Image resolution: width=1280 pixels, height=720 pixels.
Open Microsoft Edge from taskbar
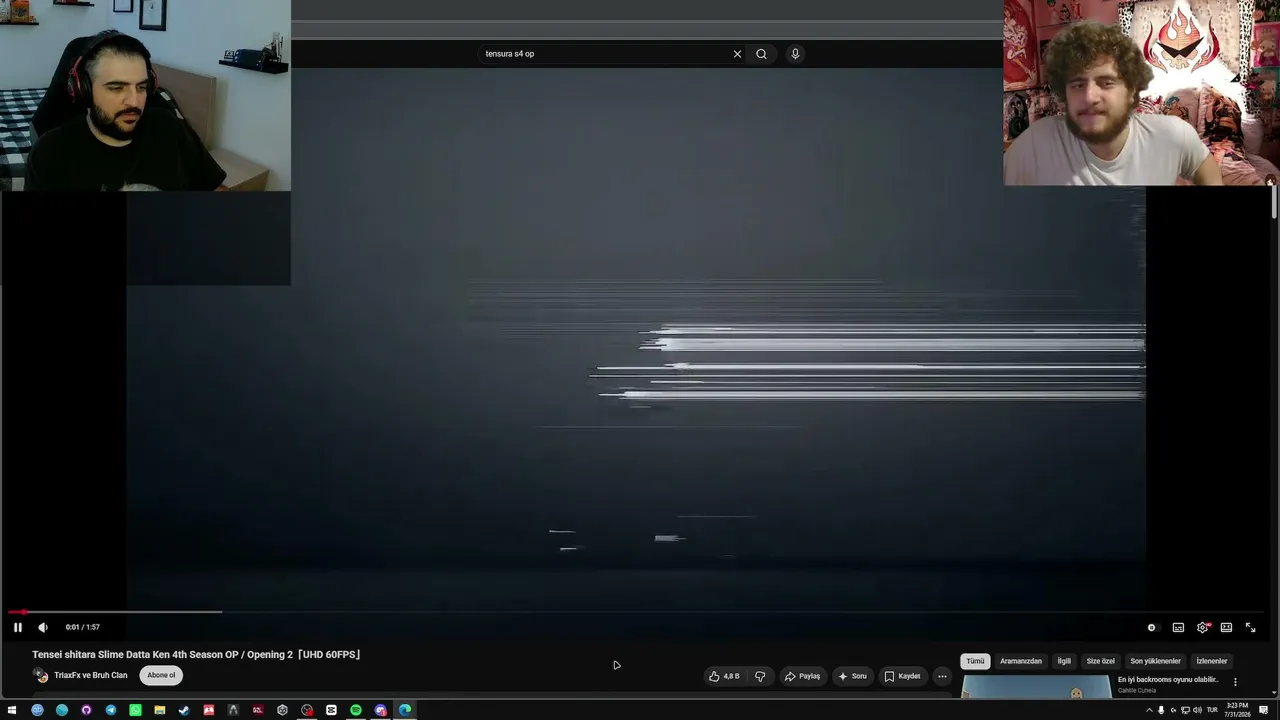[x=405, y=710]
